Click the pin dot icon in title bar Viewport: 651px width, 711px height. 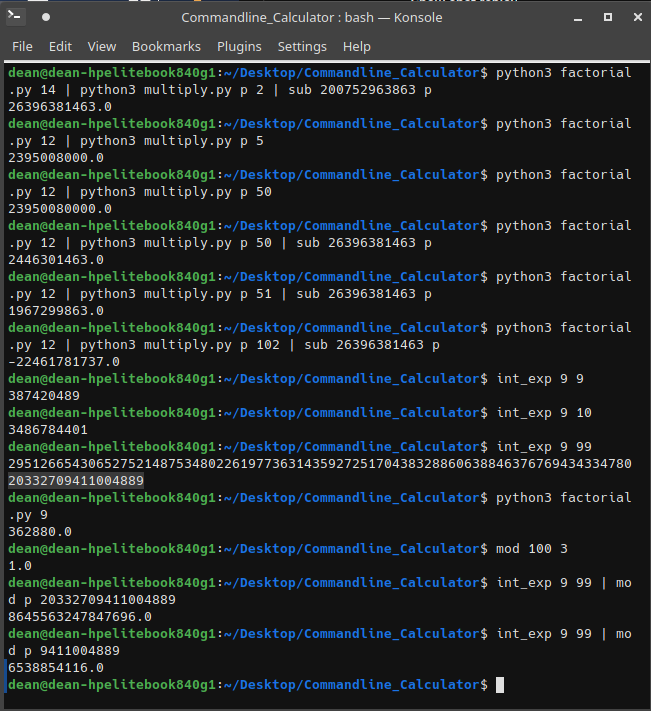coord(46,17)
